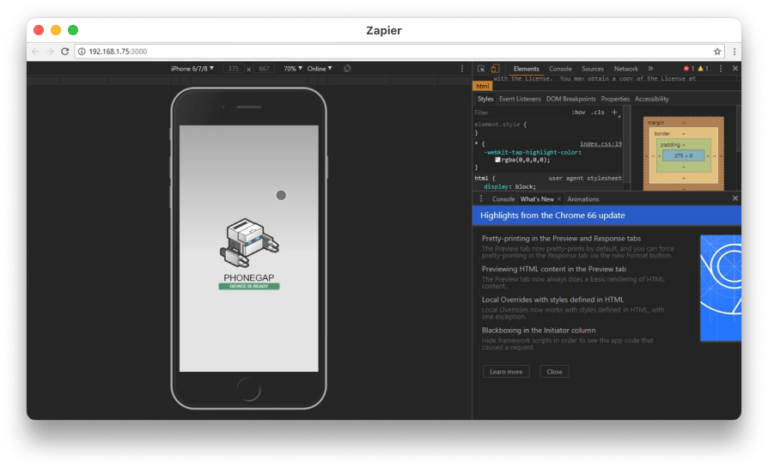Viewport: 768px width, 468px height.
Task: Click the padding label in box model
Action: (670, 145)
